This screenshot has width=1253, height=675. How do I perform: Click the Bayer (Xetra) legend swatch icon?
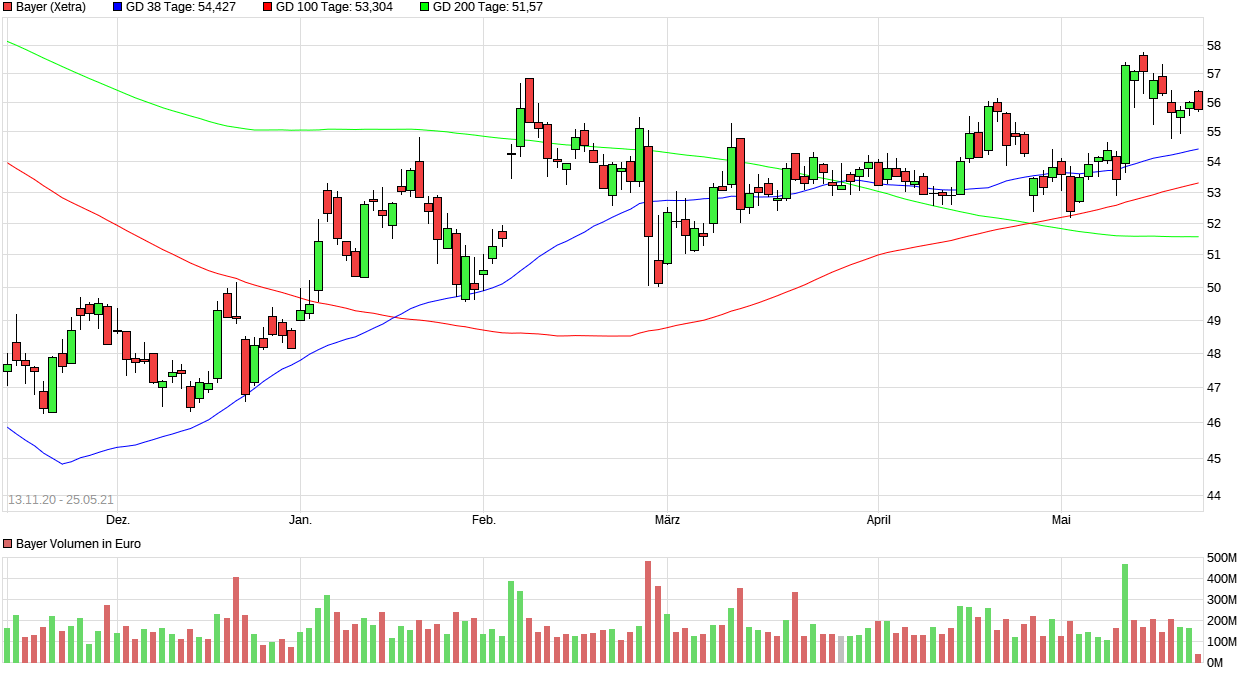[9, 8]
